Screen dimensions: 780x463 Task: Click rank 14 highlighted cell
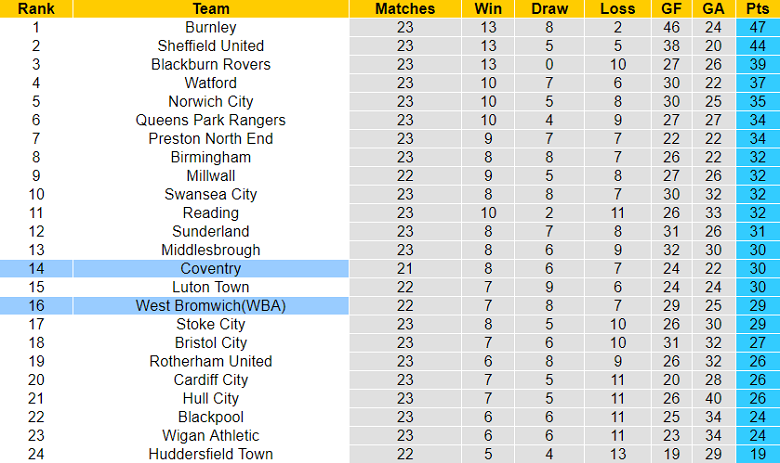tap(36, 269)
